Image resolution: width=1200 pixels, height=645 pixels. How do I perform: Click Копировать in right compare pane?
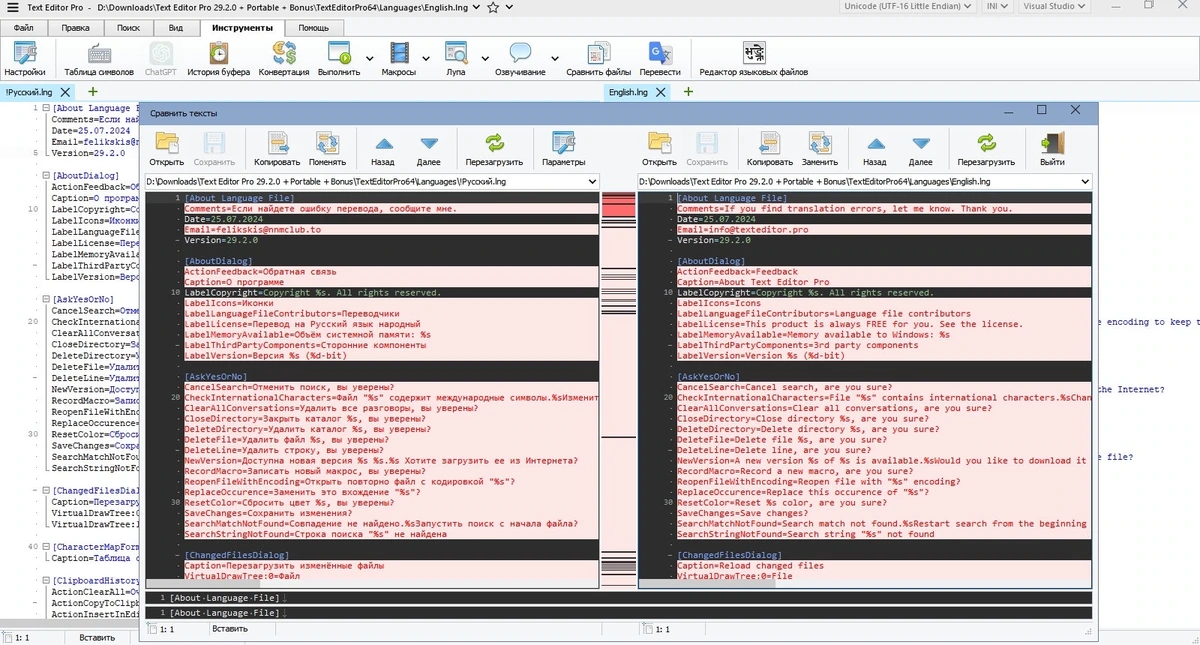(770, 149)
